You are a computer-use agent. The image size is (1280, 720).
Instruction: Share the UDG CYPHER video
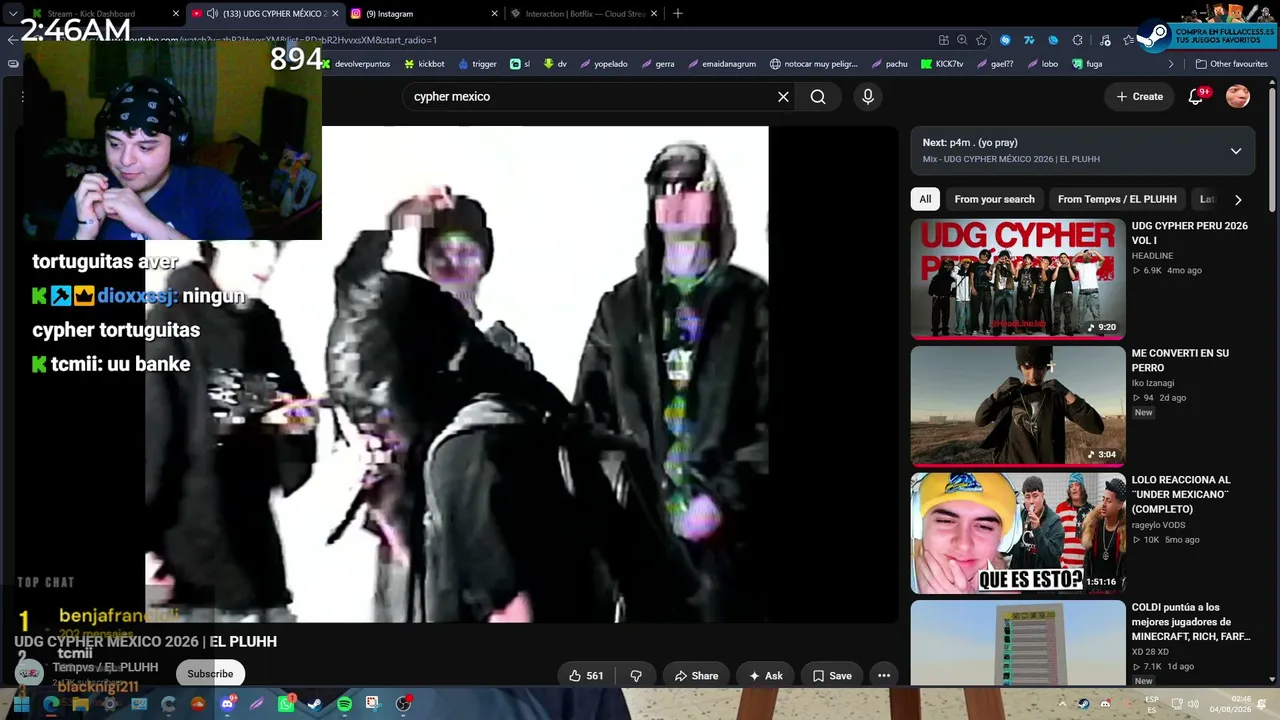[697, 676]
